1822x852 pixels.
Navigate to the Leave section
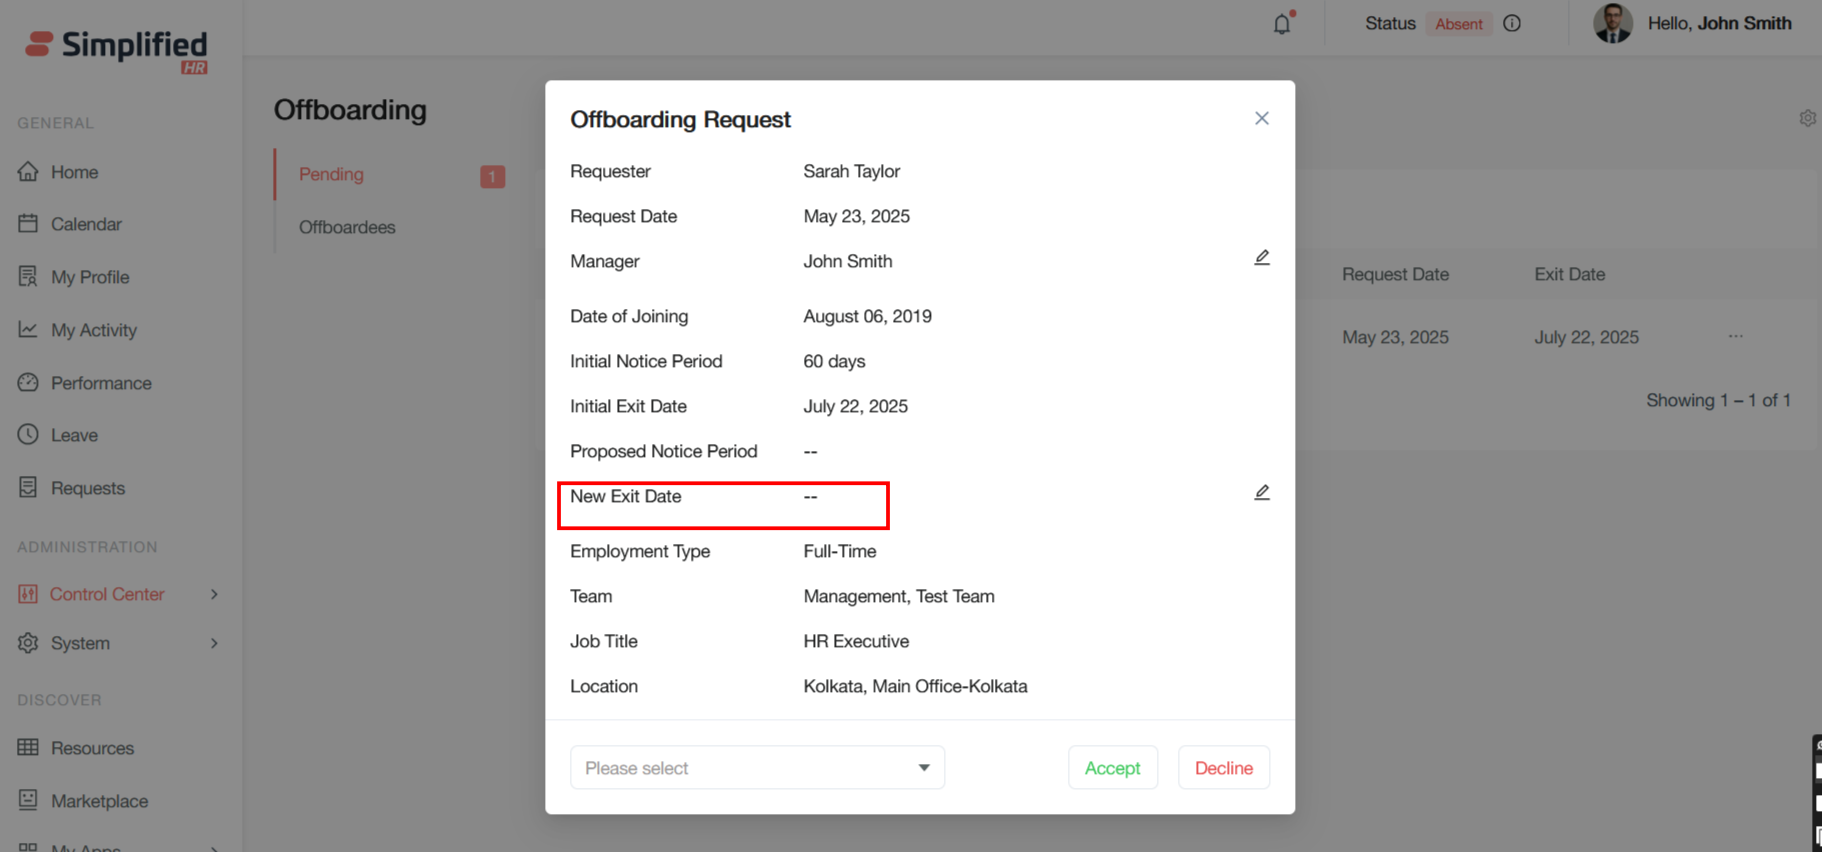tap(74, 435)
